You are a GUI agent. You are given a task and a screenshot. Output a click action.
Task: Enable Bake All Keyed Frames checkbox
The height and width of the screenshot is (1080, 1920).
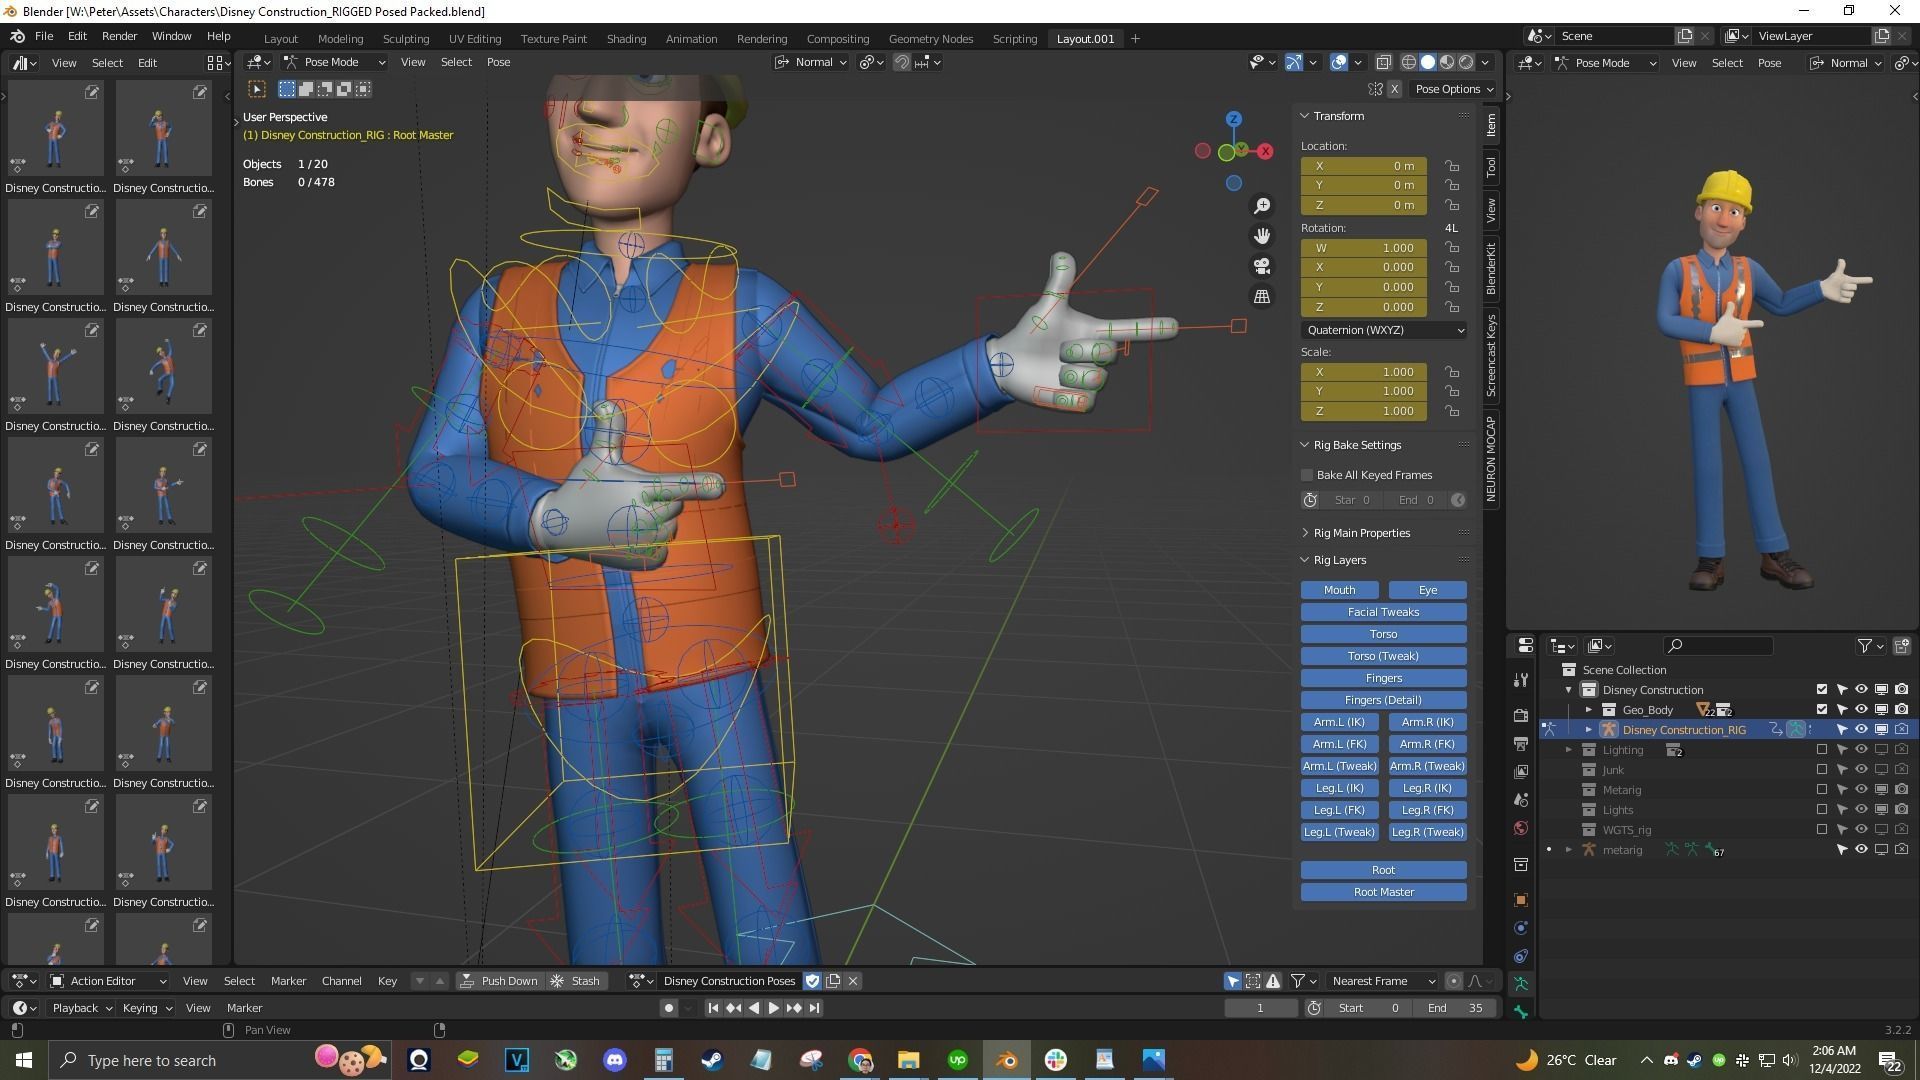(x=1307, y=475)
